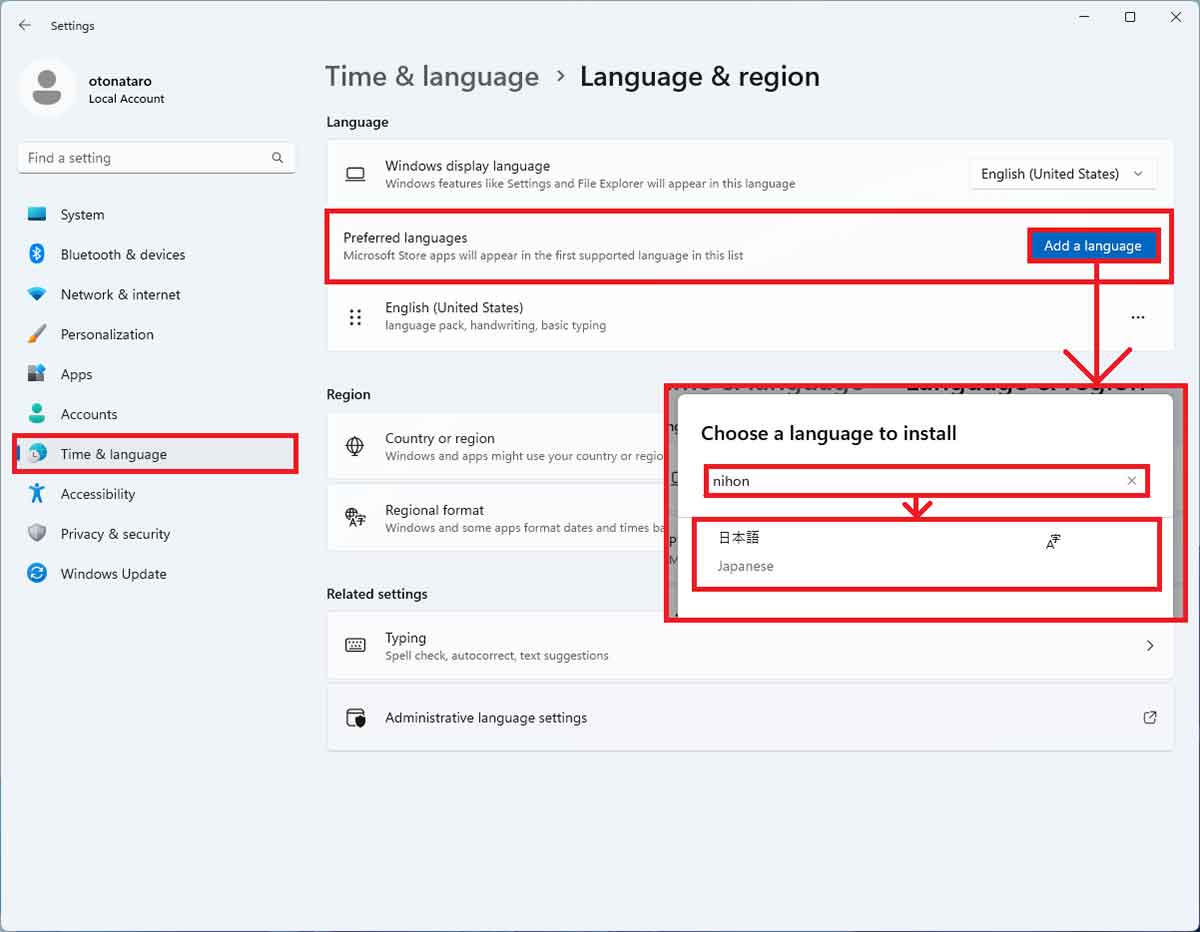Screen dimensions: 1200x932
Task: Clear the nihon search with the X
Action: pos(1132,481)
